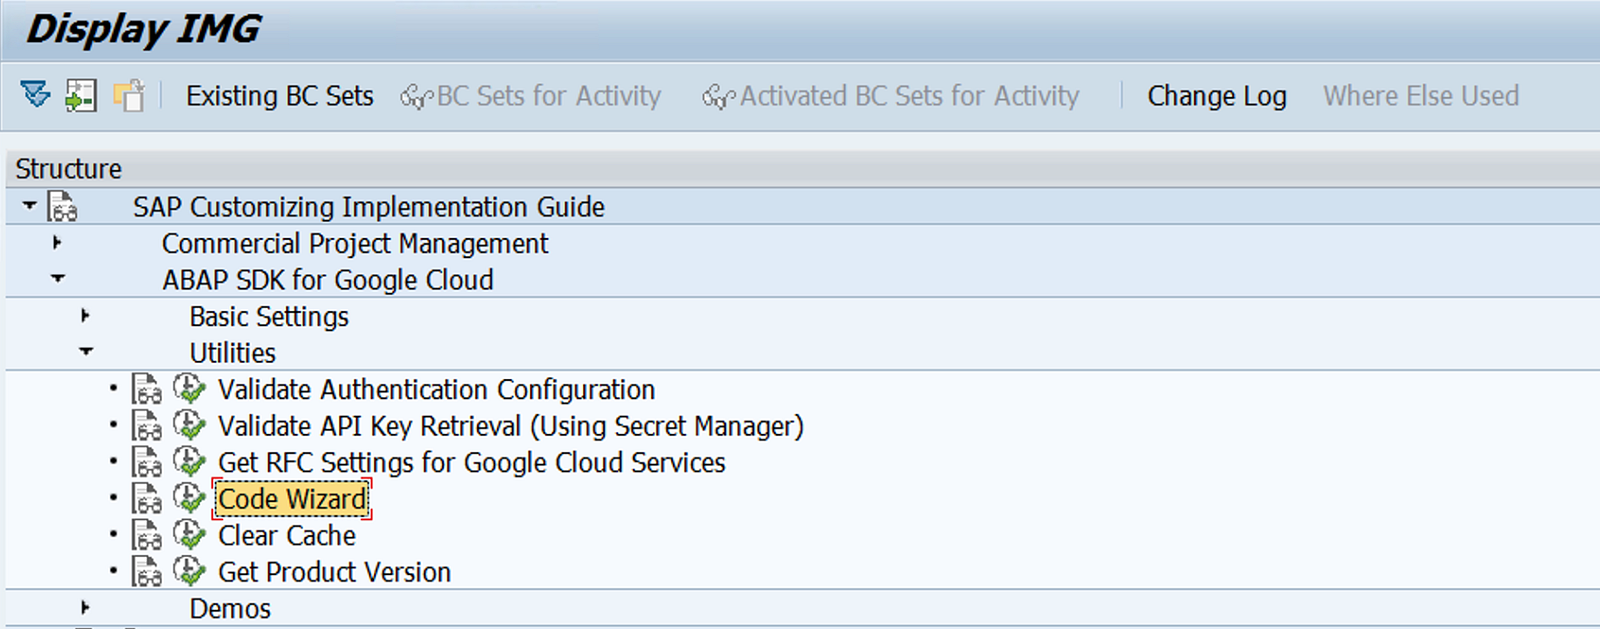This screenshot has height=629, width=1600.
Task: Open documentation icon beside SAP Customizing Implementation Guide
Action: [x=62, y=207]
